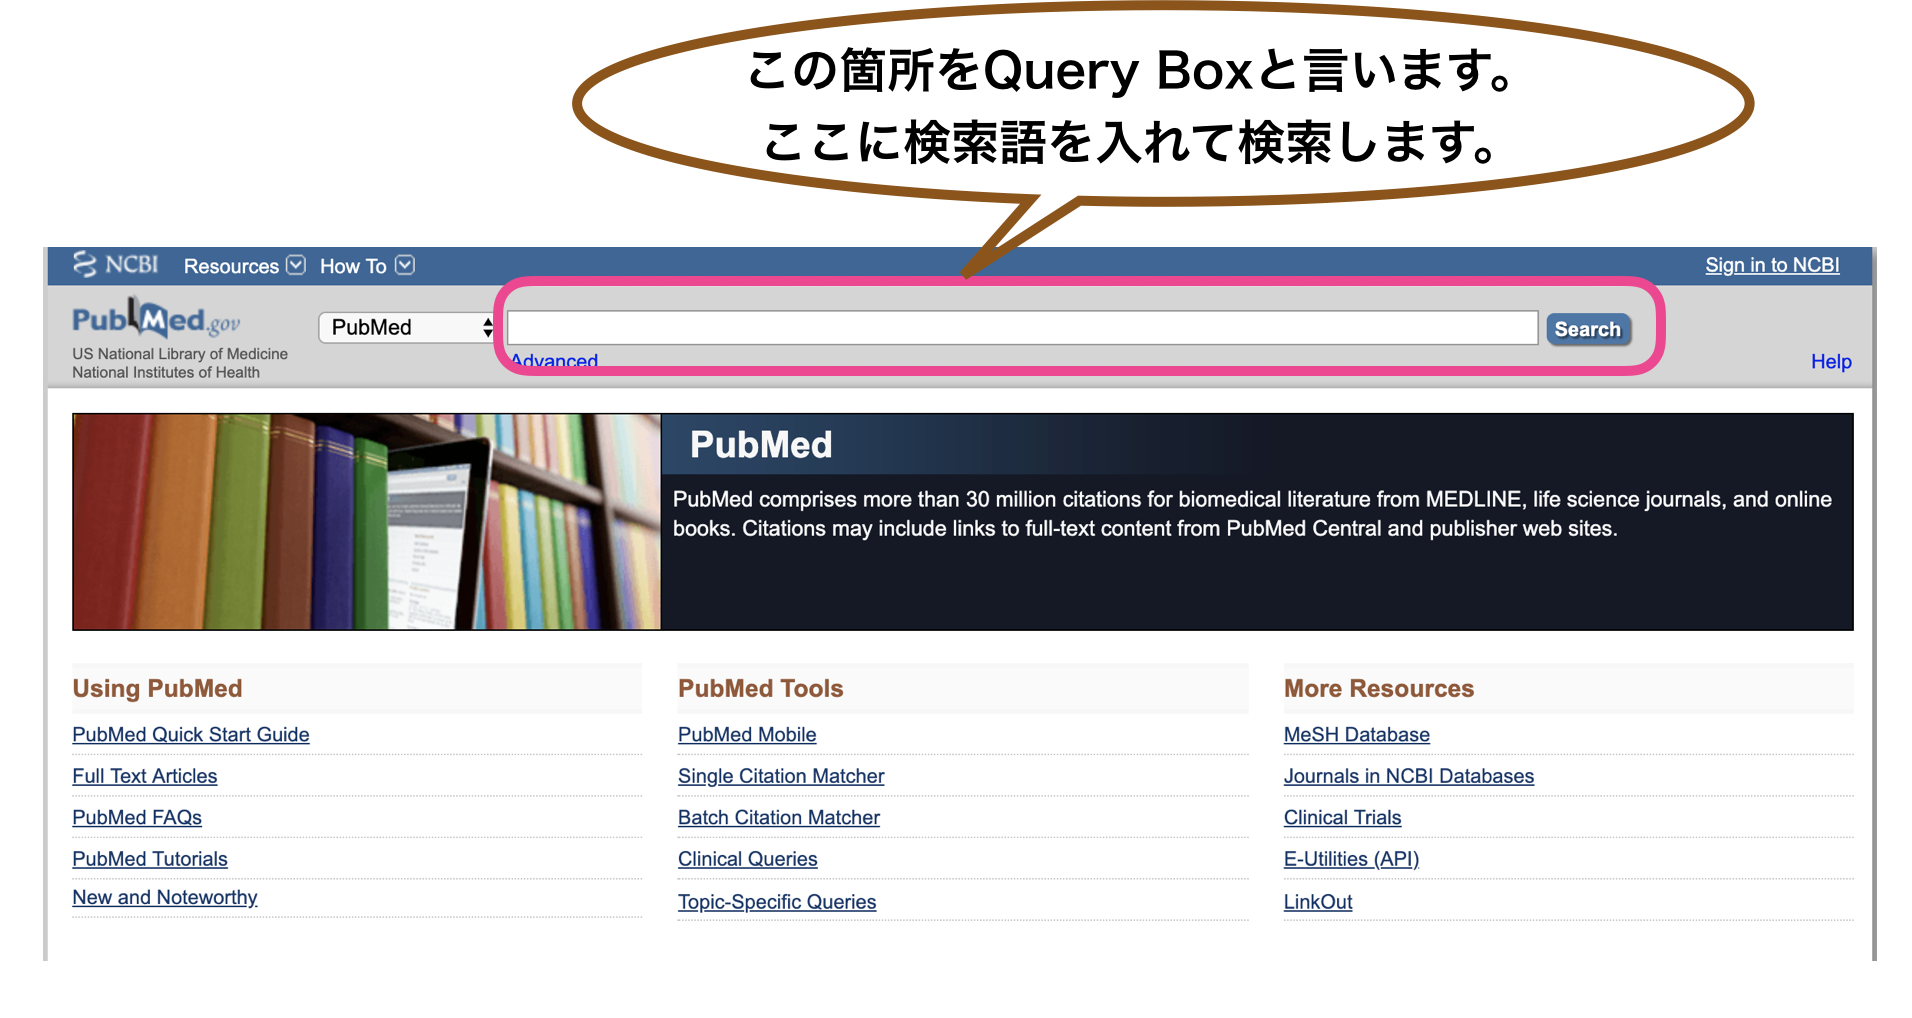Screen dimensions: 1912x1018
Task: Open New and Noteworthy
Action: pos(165,897)
